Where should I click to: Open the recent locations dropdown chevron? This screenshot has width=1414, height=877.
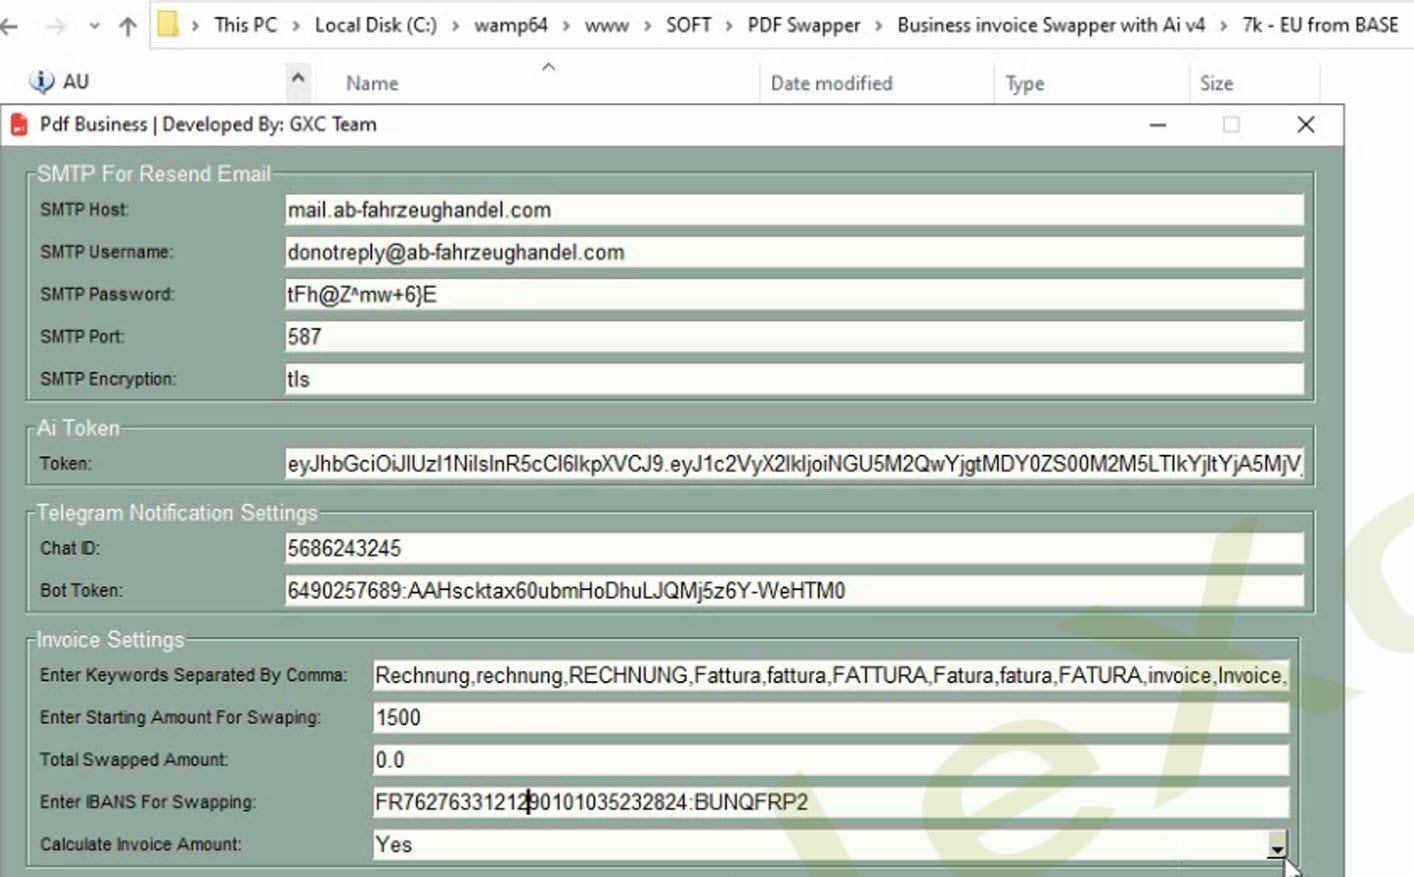(93, 26)
